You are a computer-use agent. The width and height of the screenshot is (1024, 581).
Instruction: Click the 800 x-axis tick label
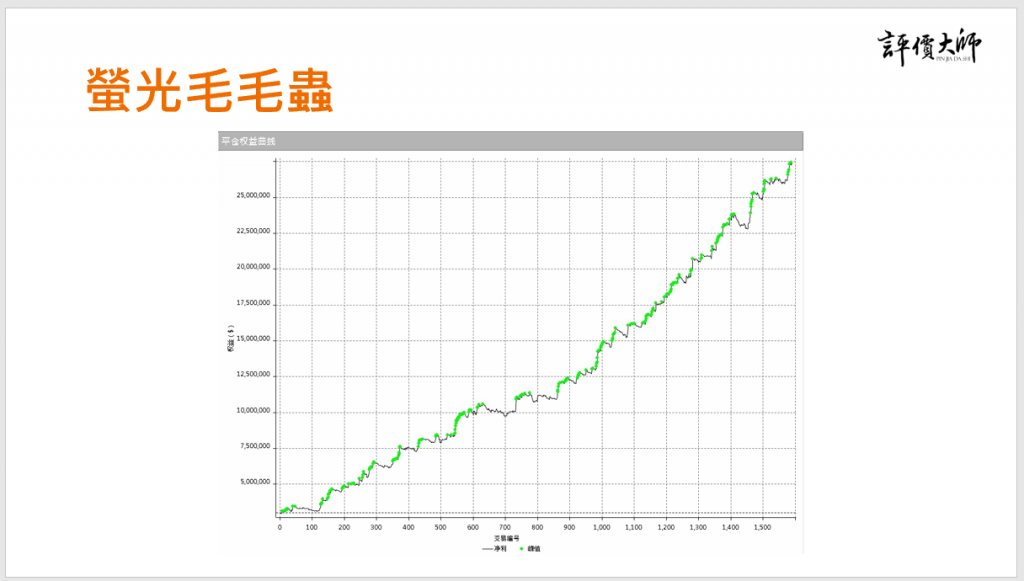click(537, 527)
